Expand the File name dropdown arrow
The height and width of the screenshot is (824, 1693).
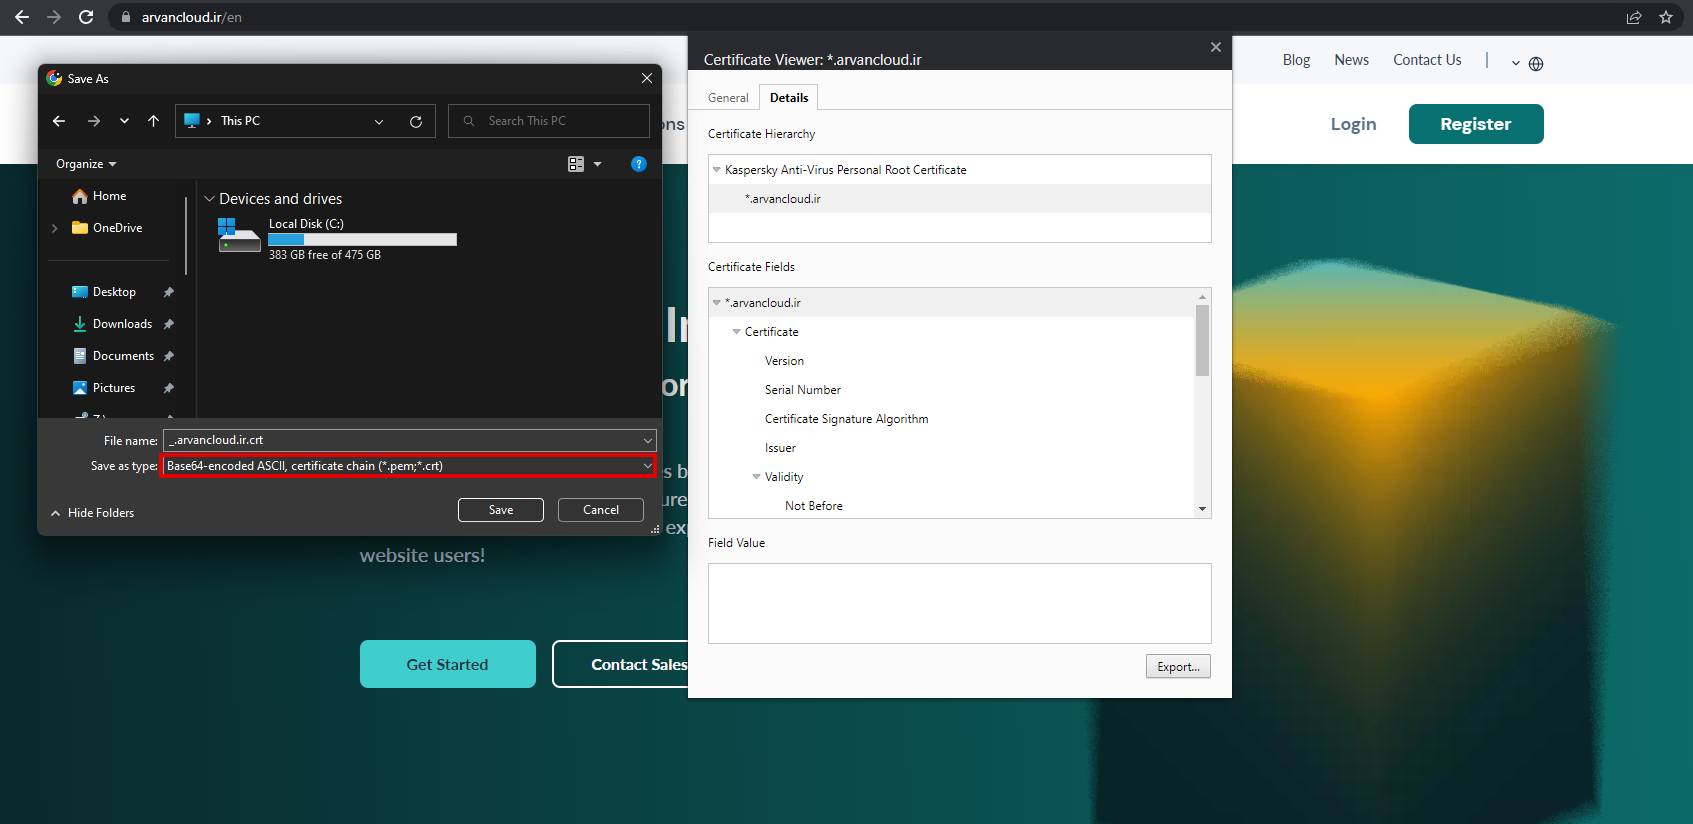[648, 440]
